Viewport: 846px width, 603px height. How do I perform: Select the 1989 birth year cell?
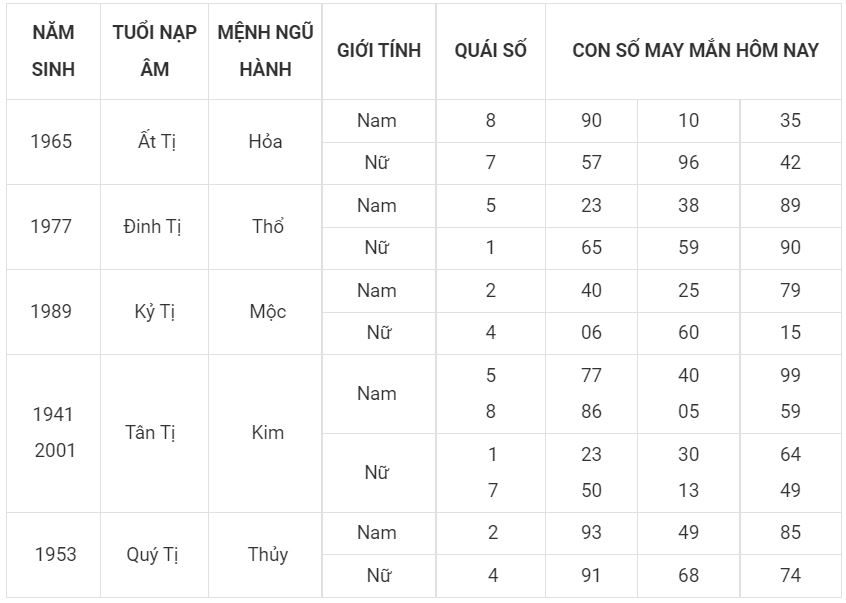53,312
